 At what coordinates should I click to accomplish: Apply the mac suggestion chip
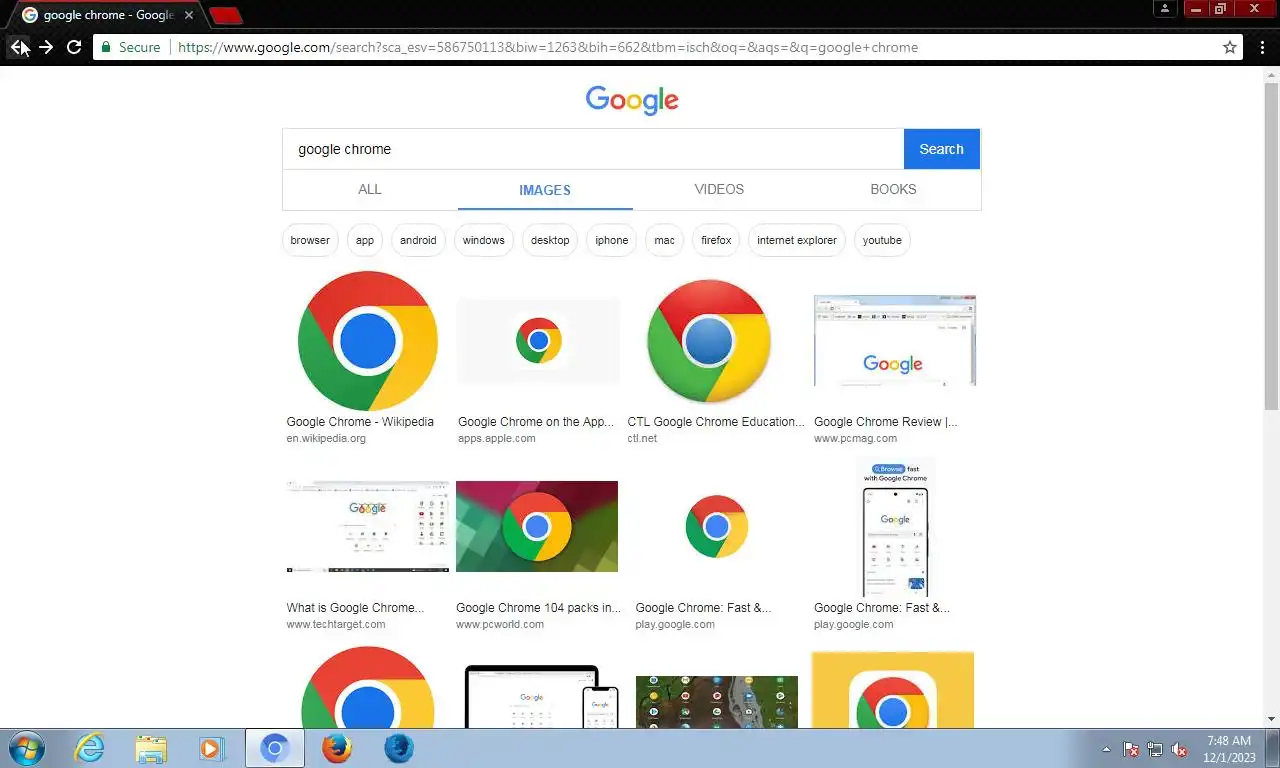point(665,240)
